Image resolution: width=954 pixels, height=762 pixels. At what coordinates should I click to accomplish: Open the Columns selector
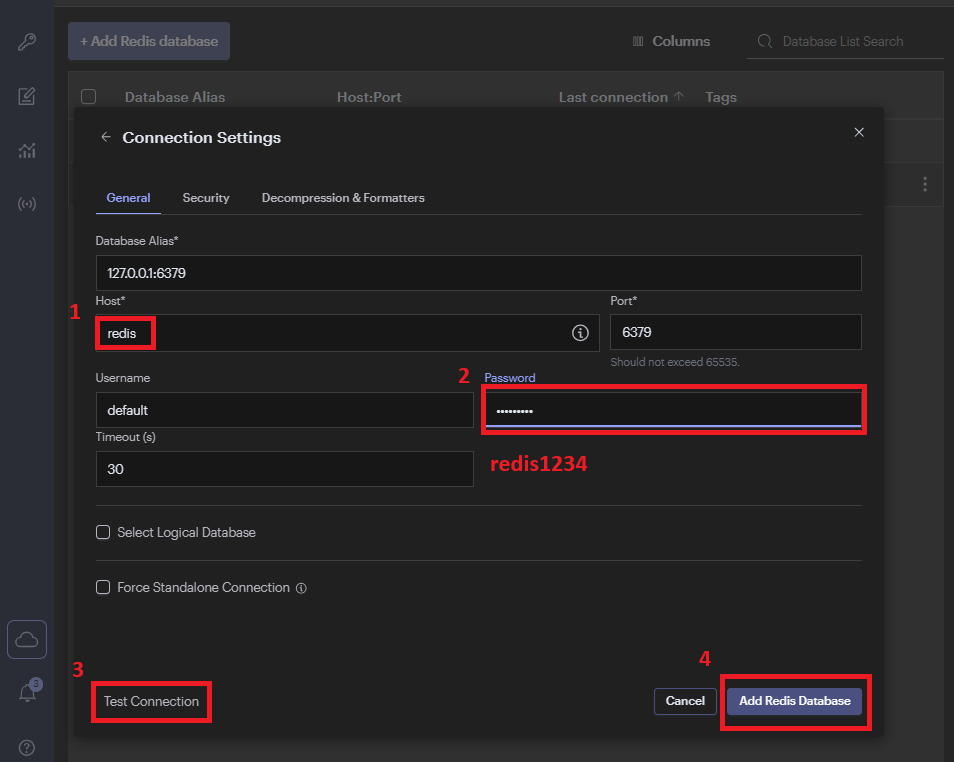671,41
